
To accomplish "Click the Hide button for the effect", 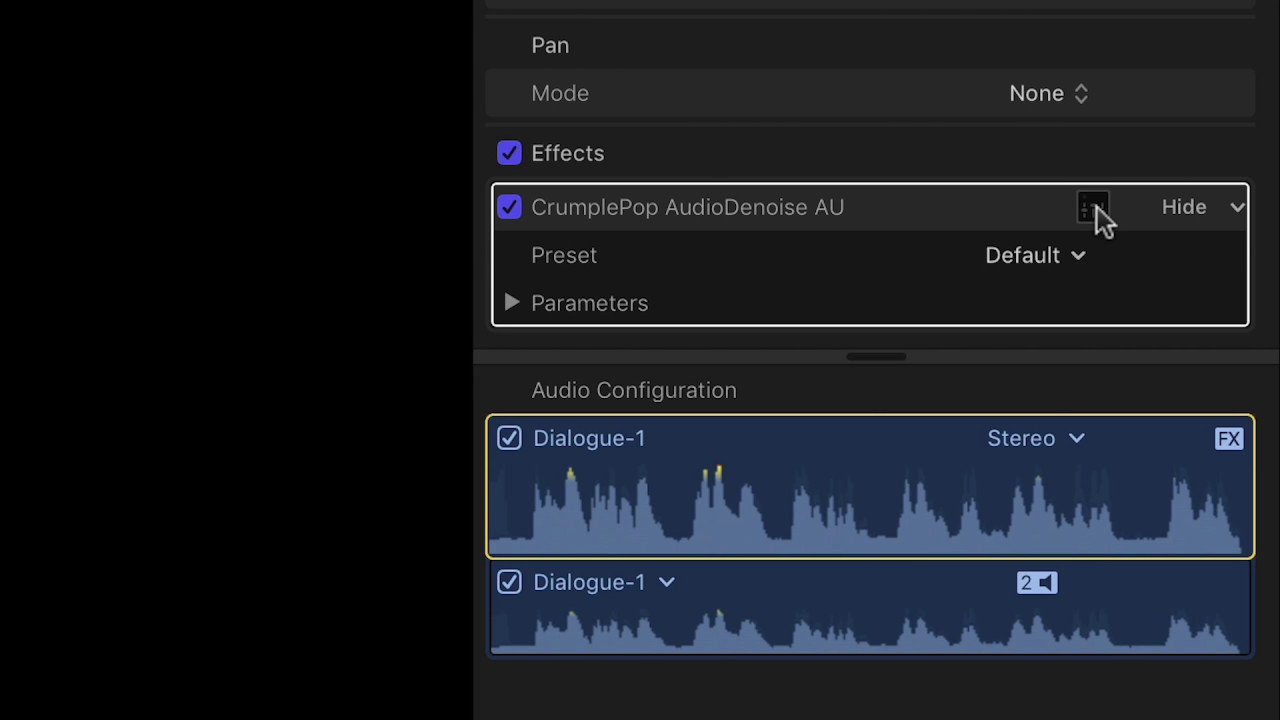I will coord(1184,207).
